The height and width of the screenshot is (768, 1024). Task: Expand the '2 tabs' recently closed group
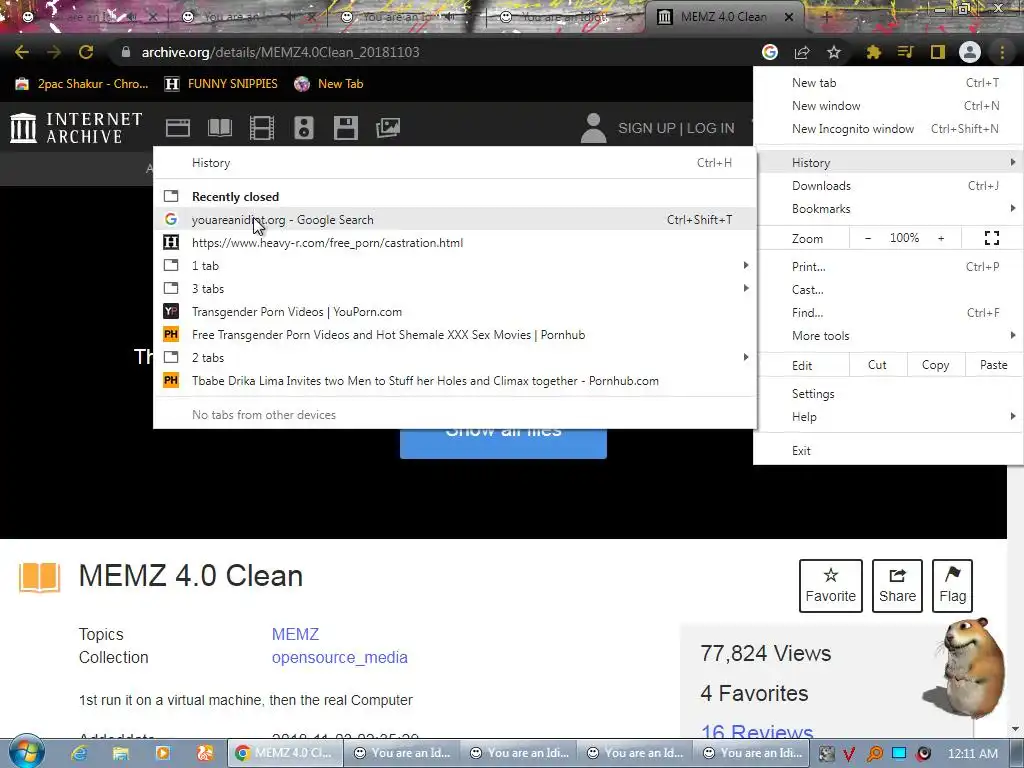tap(455, 358)
